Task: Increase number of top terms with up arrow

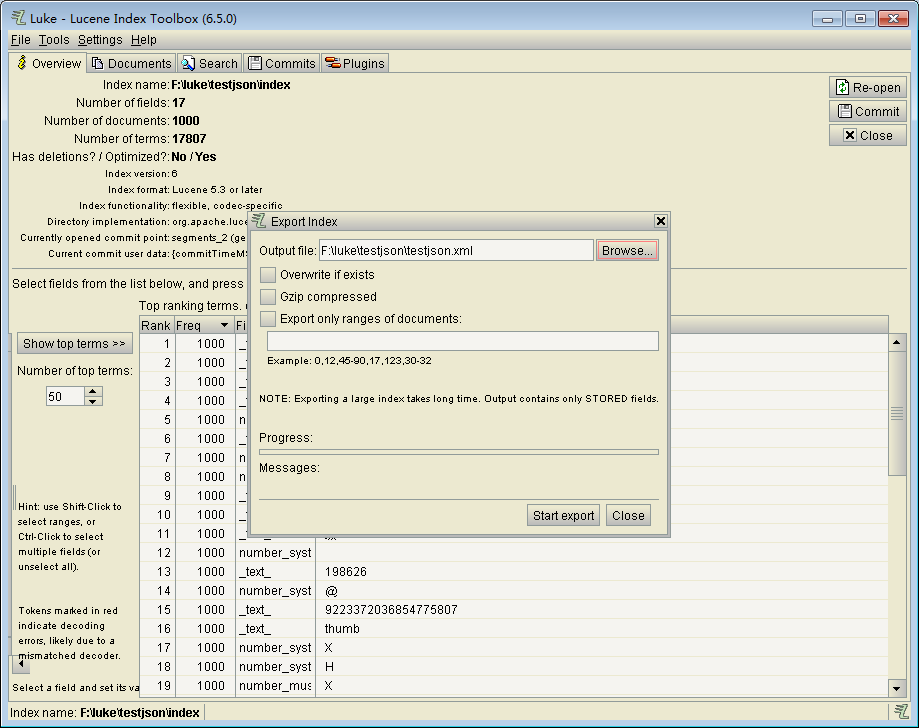Action: 93,392
